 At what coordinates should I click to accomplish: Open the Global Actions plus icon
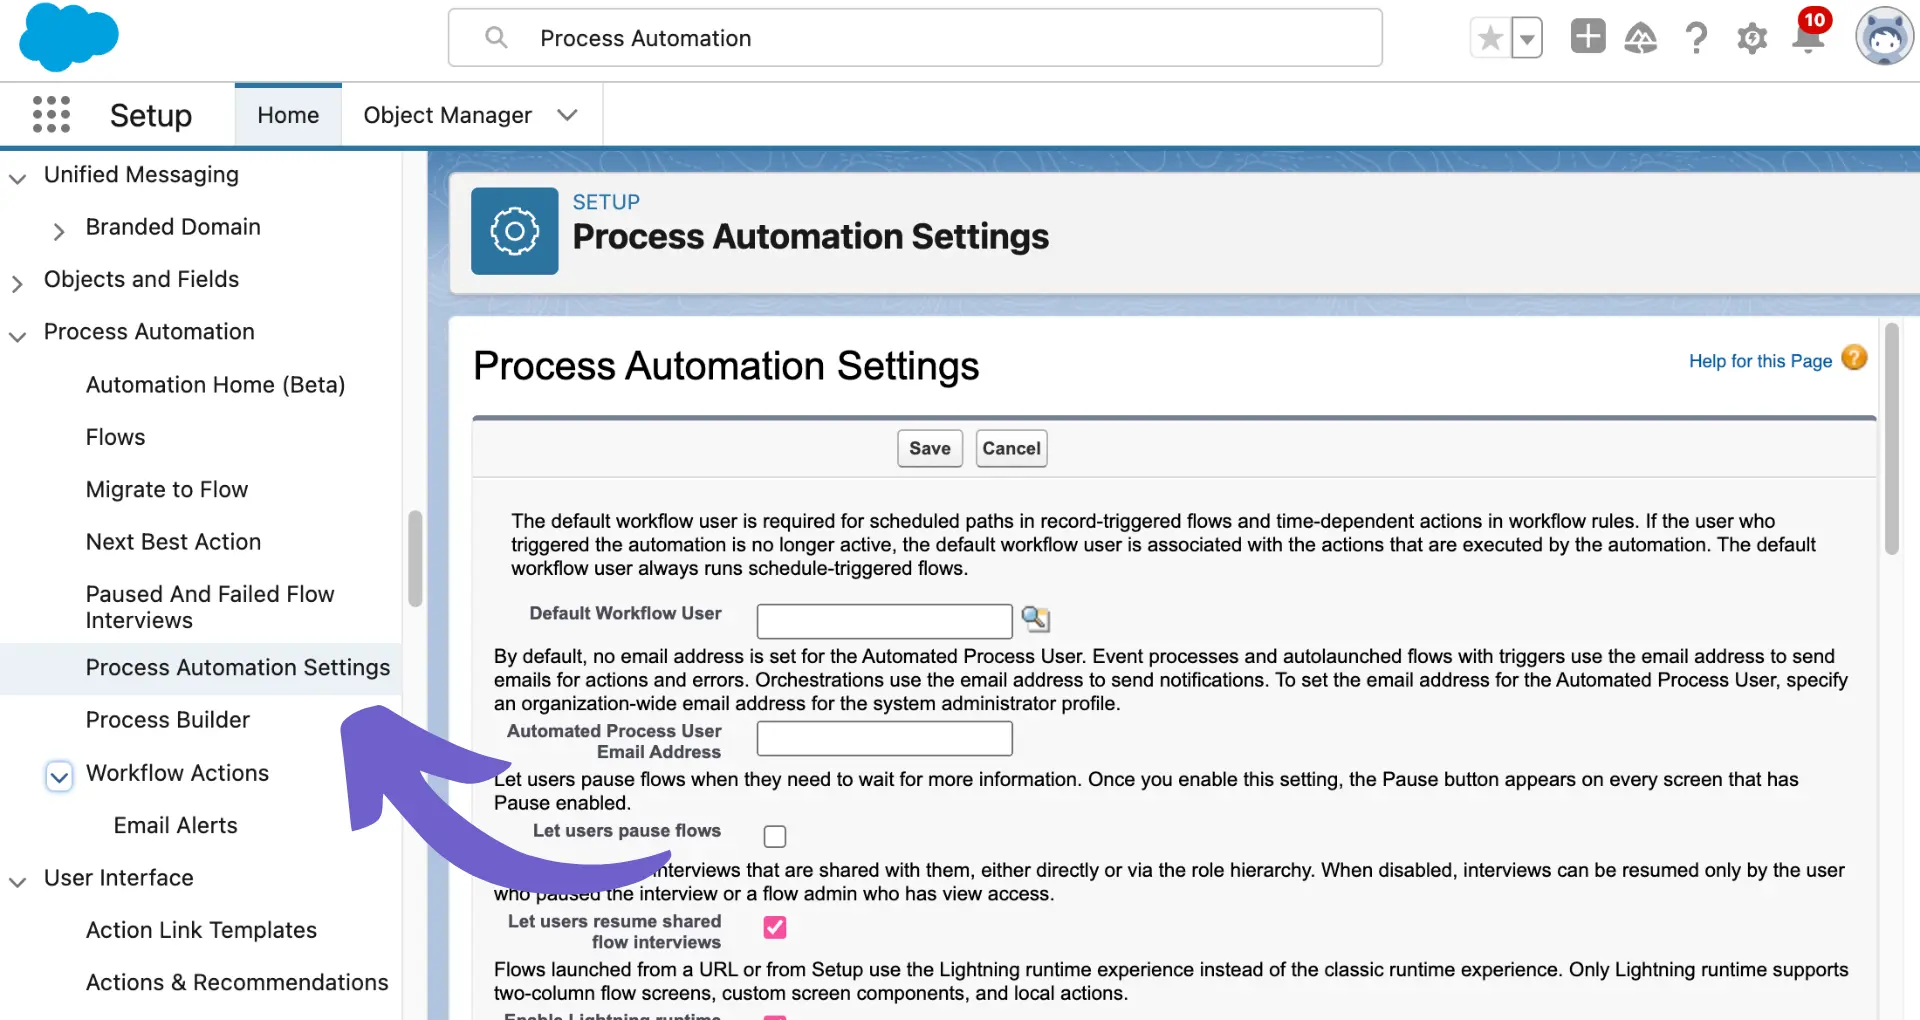click(1588, 37)
